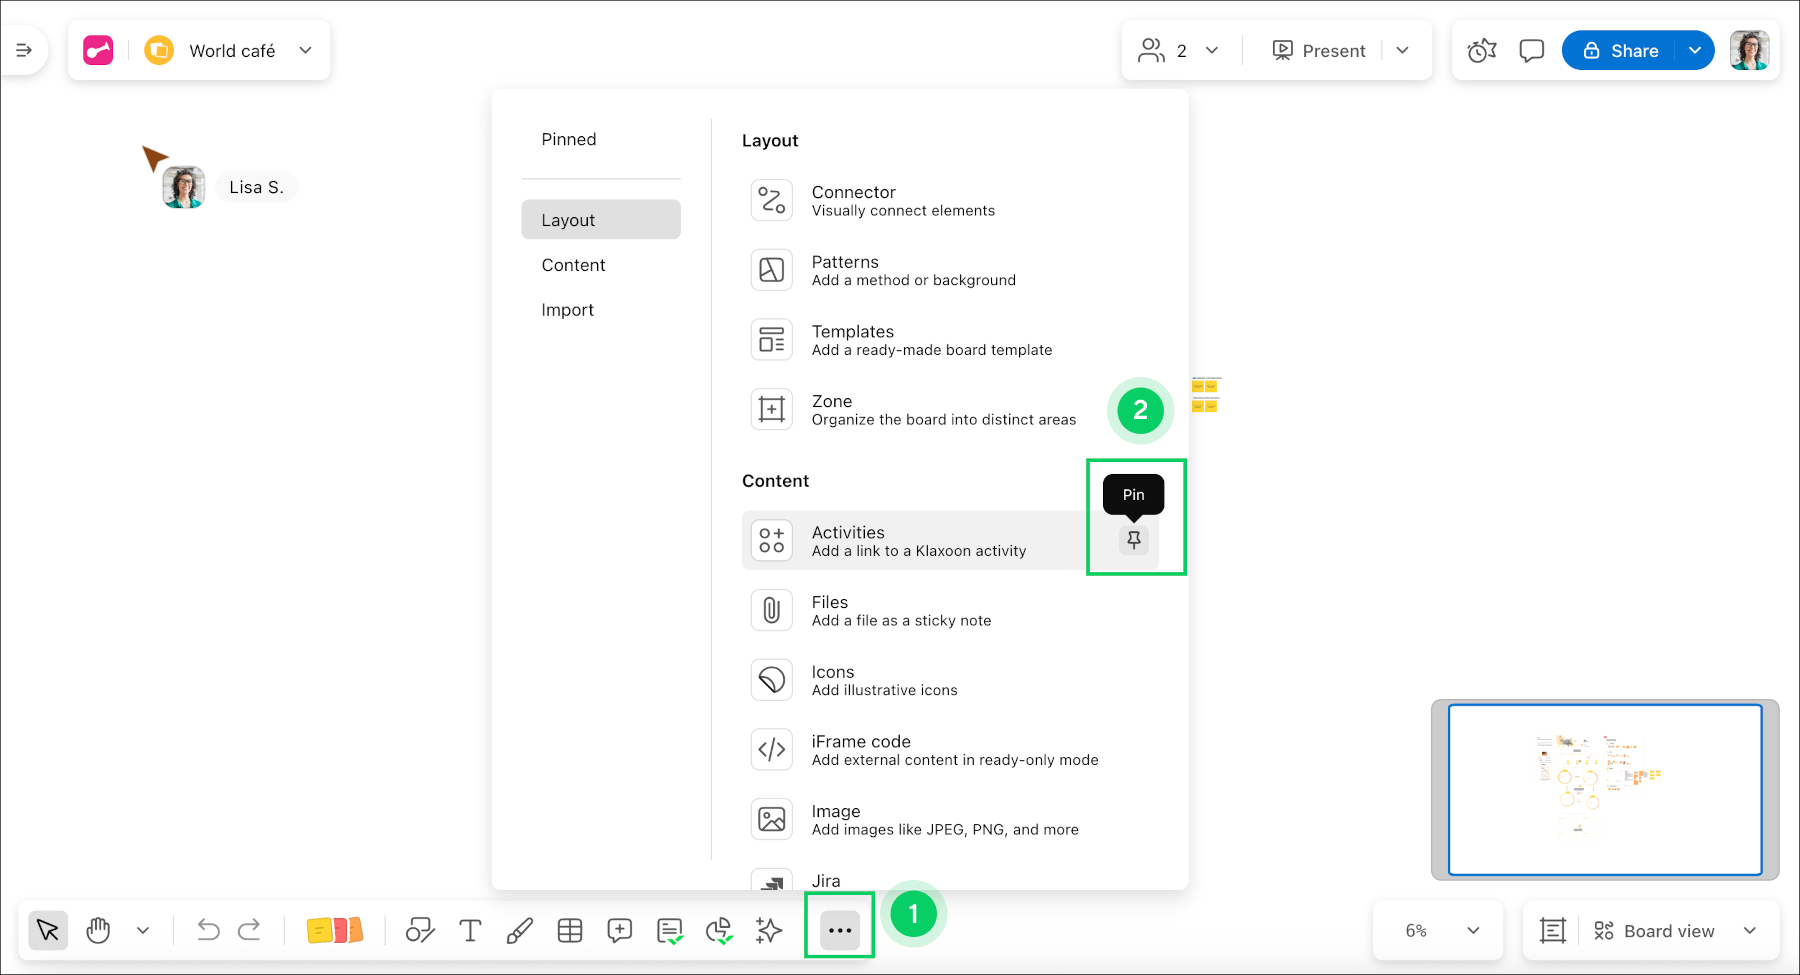This screenshot has height=975, width=1800.
Task: Open the timer icon in the top bar
Action: (1481, 50)
